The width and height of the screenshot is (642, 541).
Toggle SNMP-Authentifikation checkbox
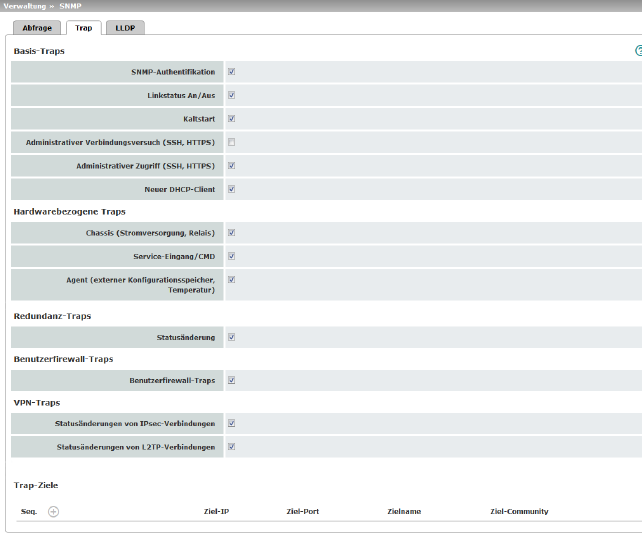(231, 72)
